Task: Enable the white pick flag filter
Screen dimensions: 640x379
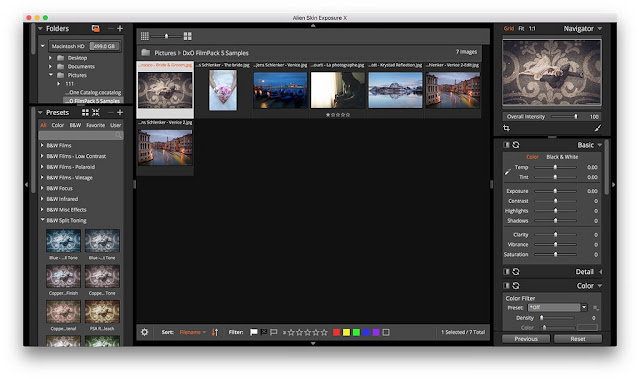Action: [253, 332]
